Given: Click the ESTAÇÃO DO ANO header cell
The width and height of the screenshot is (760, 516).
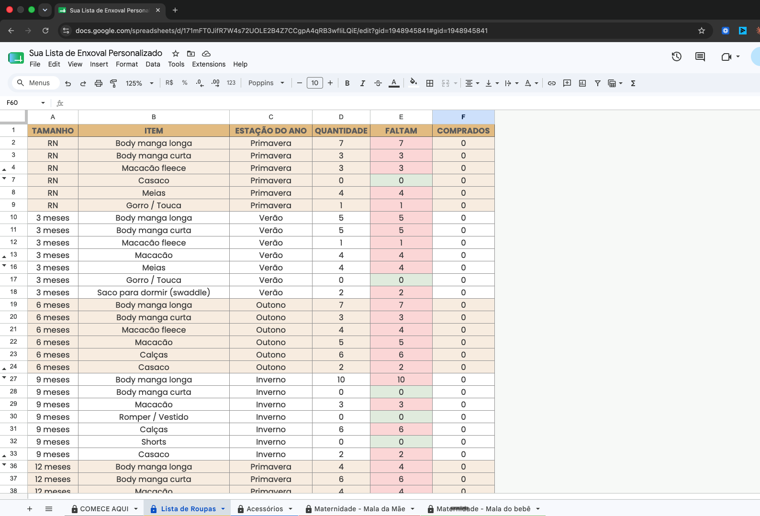Looking at the screenshot, I should [271, 131].
